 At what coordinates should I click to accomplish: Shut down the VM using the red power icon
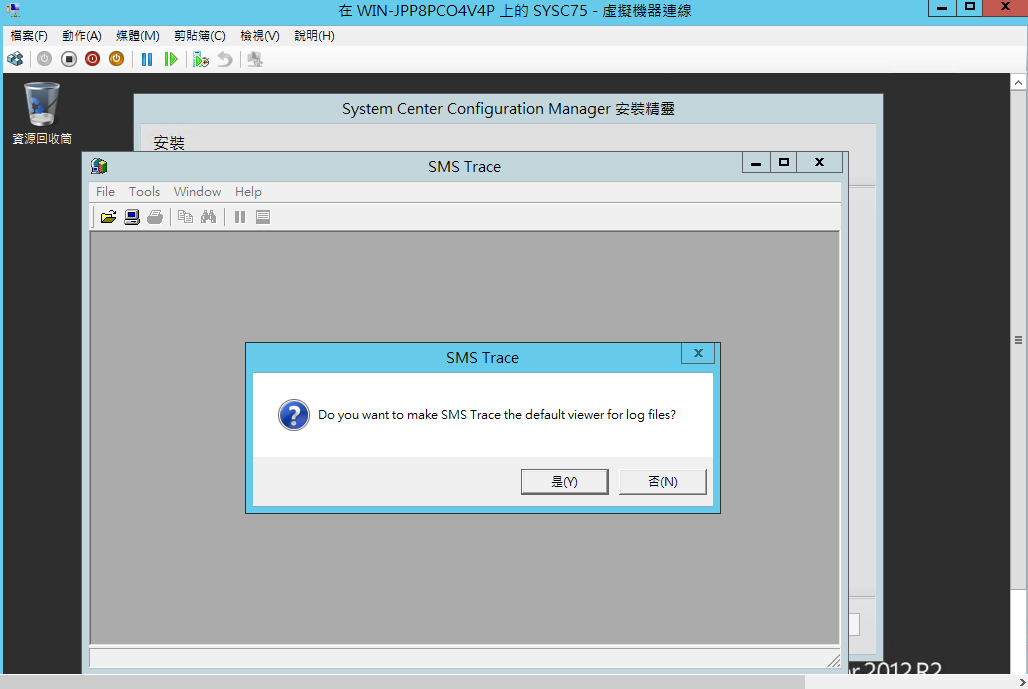(x=92, y=59)
